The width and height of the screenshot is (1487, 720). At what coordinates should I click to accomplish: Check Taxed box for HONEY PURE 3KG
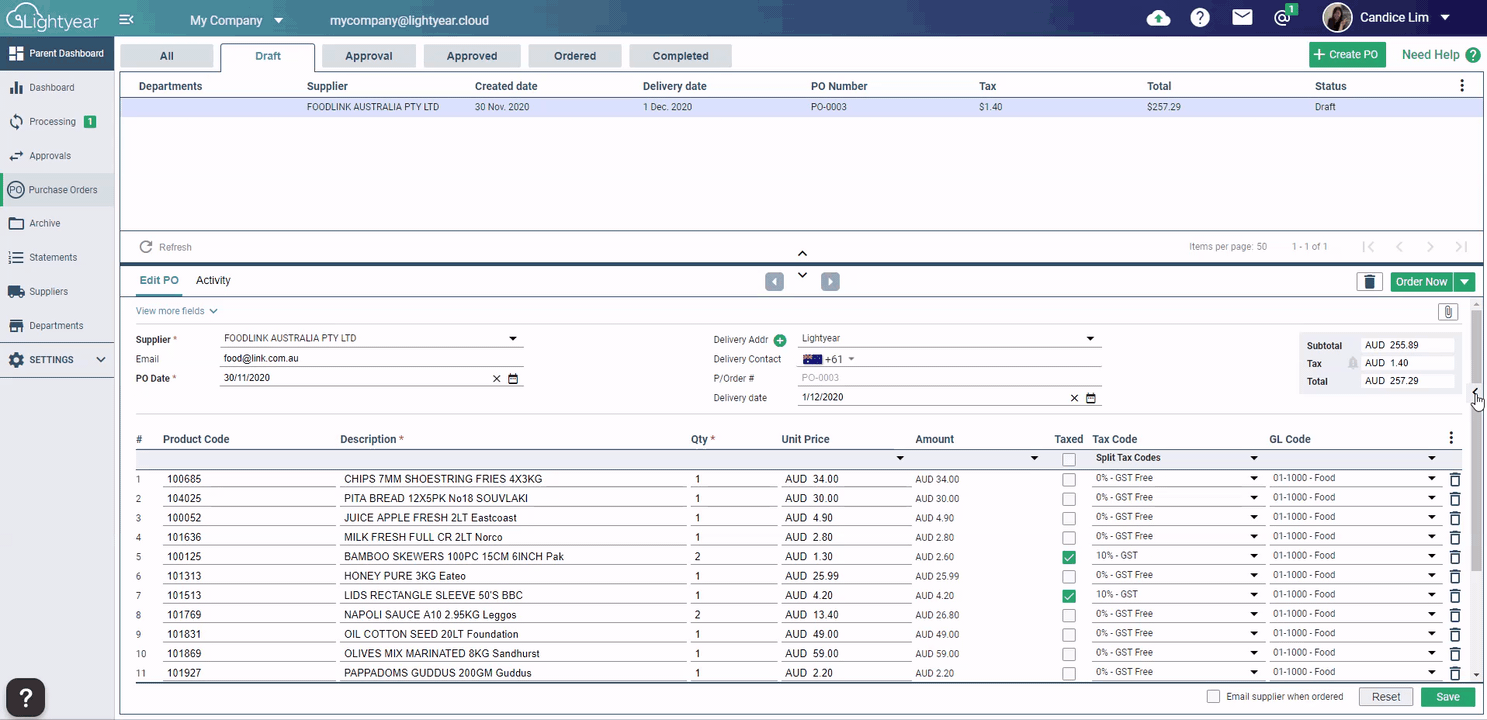[1069, 576]
